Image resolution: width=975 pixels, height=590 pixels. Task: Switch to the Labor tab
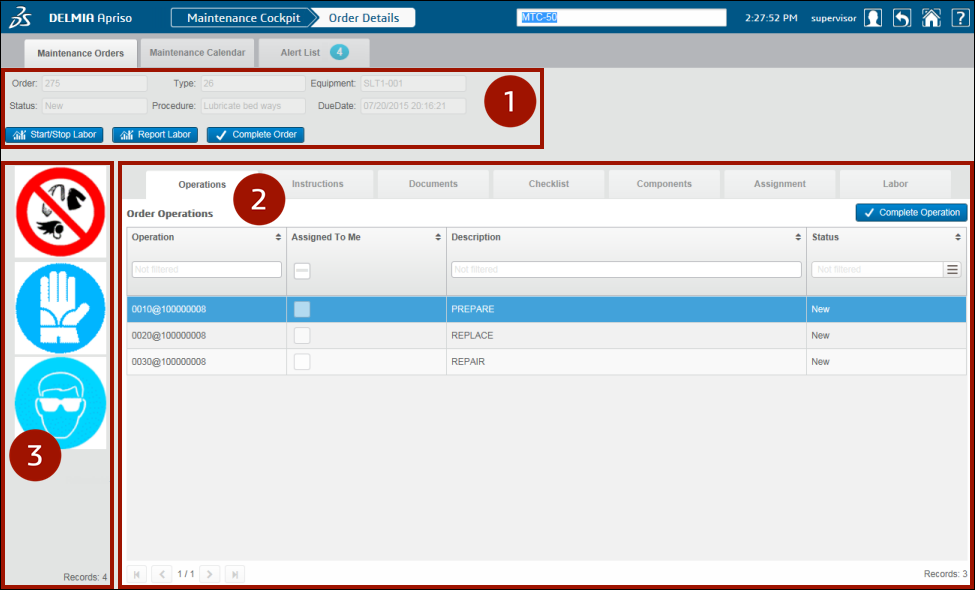point(895,184)
